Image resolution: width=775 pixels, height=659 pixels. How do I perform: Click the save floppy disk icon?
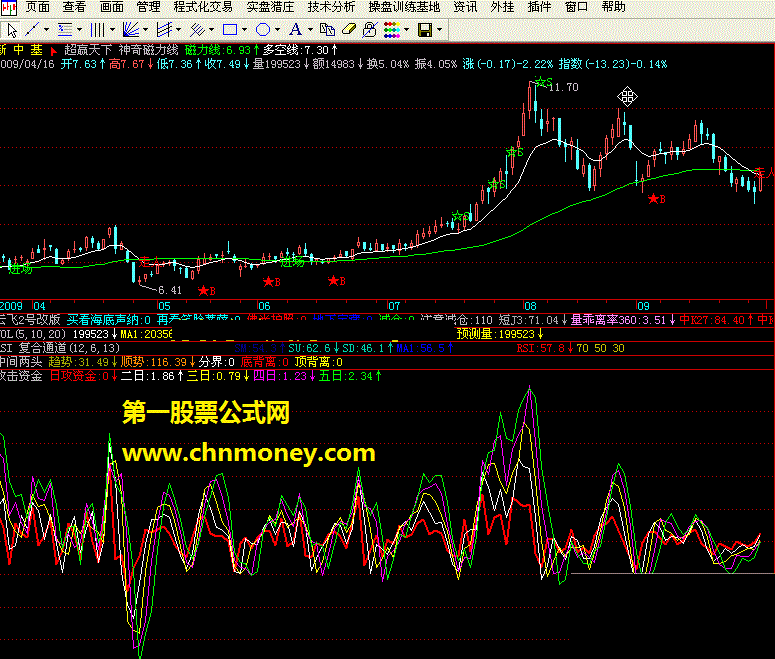pos(425,30)
